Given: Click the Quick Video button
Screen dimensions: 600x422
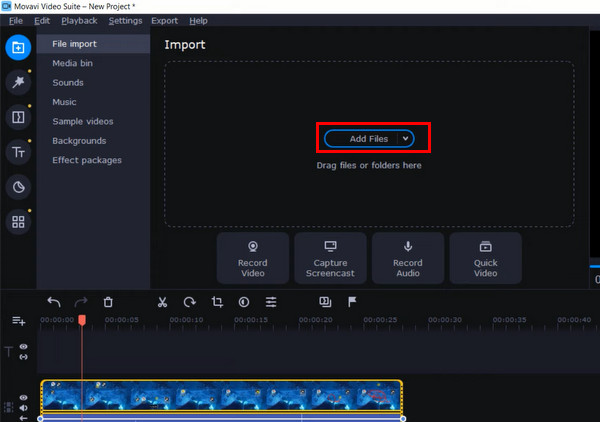Looking at the screenshot, I should pos(486,258).
